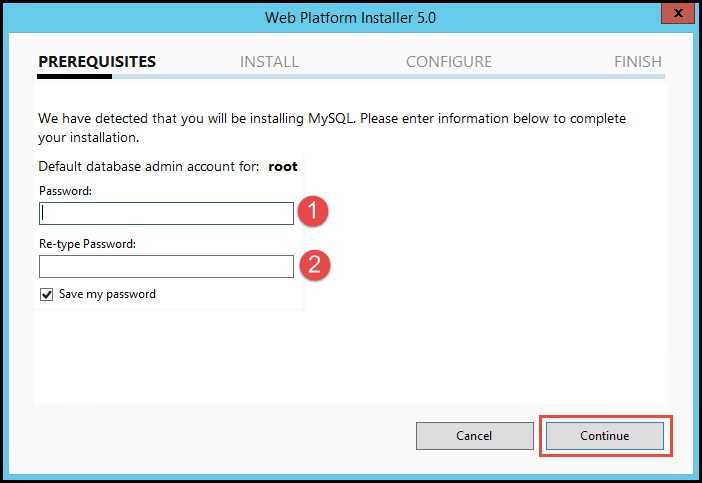The height and width of the screenshot is (483, 702).
Task: Select the PREREQUISITES step heading
Action: click(x=97, y=62)
